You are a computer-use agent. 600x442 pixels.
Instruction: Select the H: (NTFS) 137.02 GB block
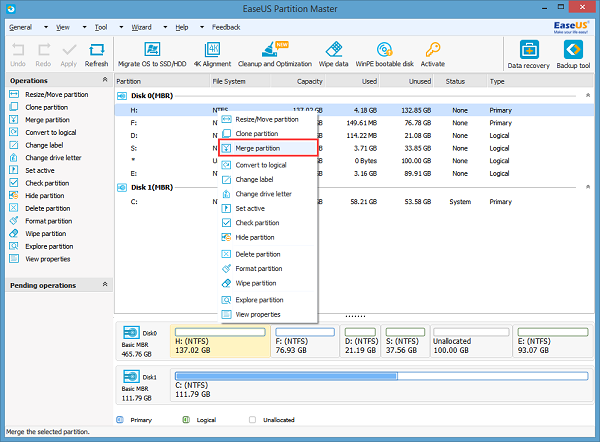tap(220, 341)
